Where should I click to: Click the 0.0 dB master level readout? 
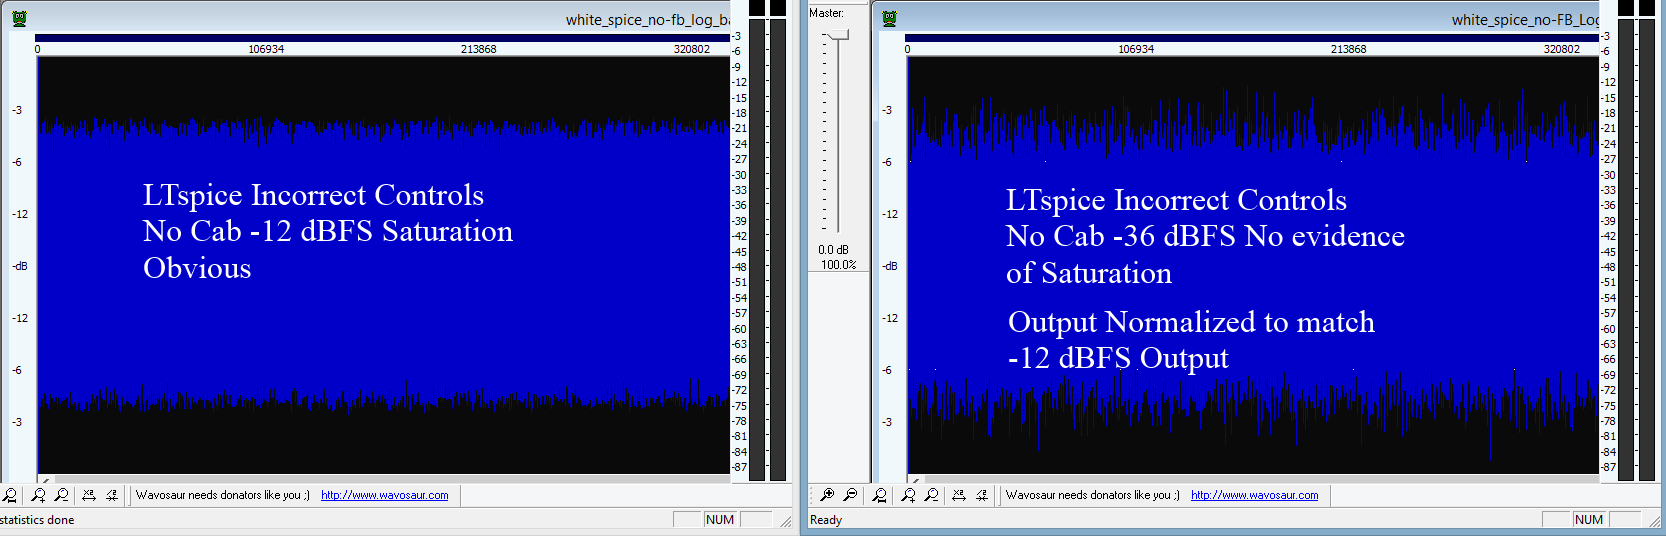pyautogui.click(x=833, y=250)
